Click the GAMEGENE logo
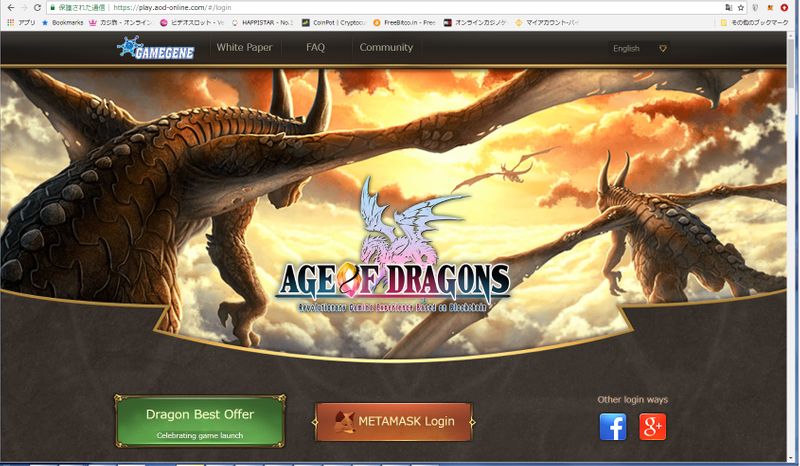This screenshot has width=800, height=466. pyautogui.click(x=158, y=47)
